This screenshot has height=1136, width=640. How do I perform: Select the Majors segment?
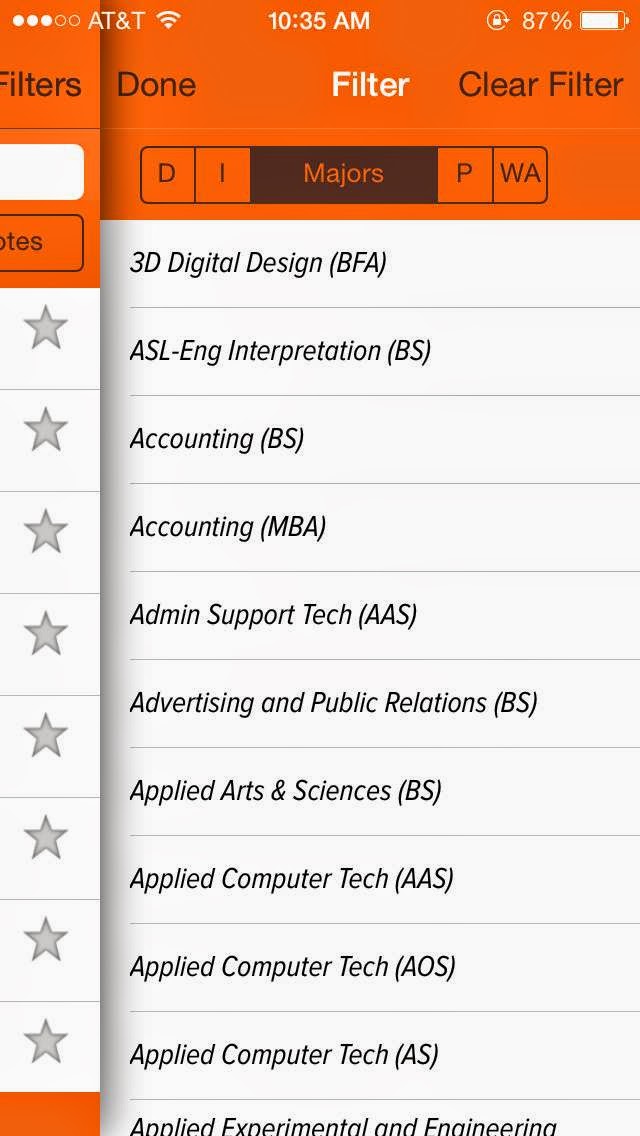coord(344,175)
